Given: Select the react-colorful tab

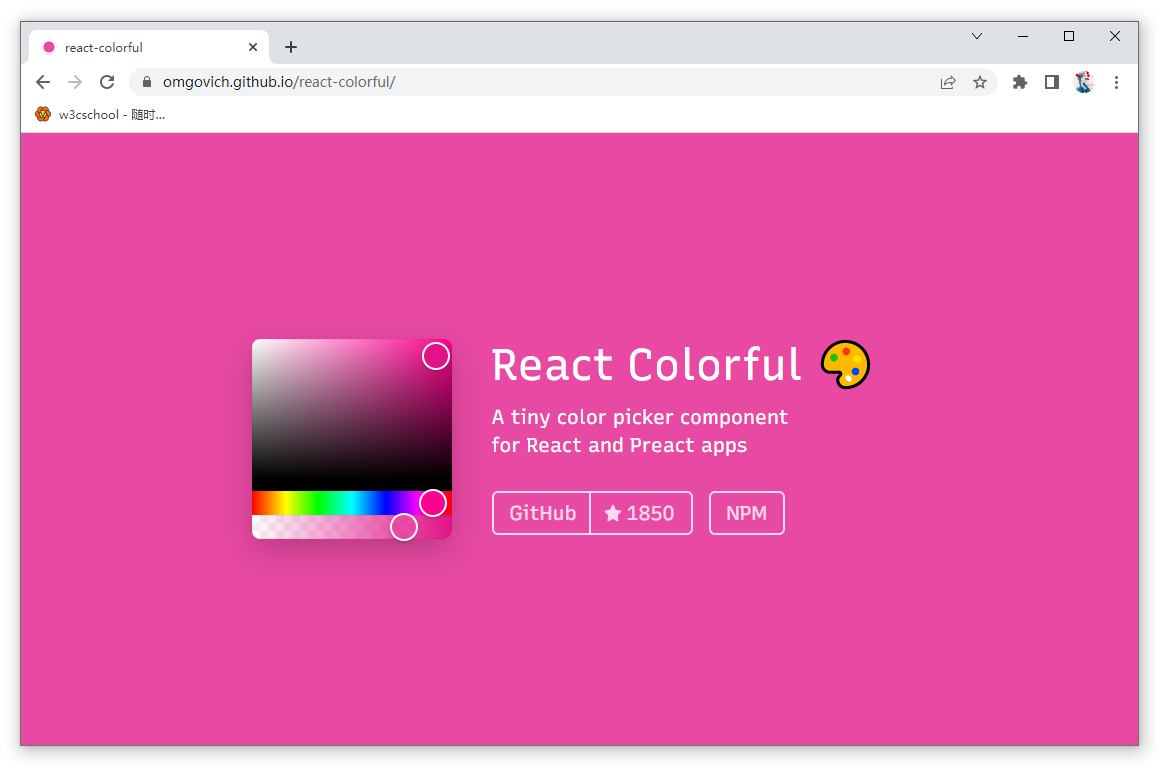Looking at the screenshot, I should coord(140,47).
